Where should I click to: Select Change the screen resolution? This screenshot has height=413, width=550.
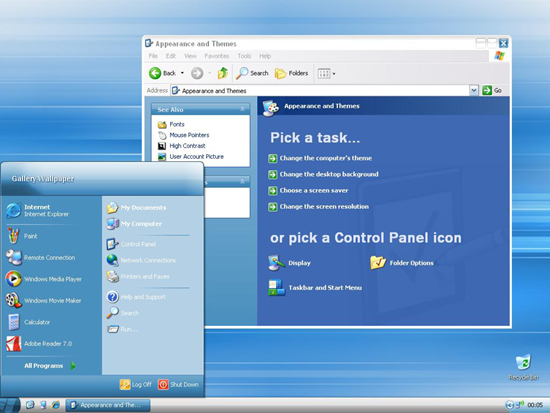(x=318, y=207)
